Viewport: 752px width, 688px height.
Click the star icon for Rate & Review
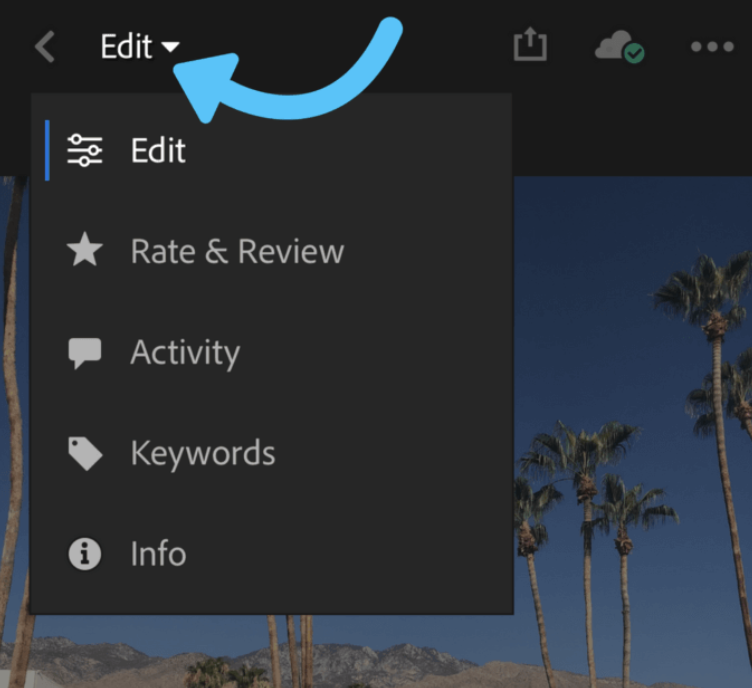[x=84, y=251]
